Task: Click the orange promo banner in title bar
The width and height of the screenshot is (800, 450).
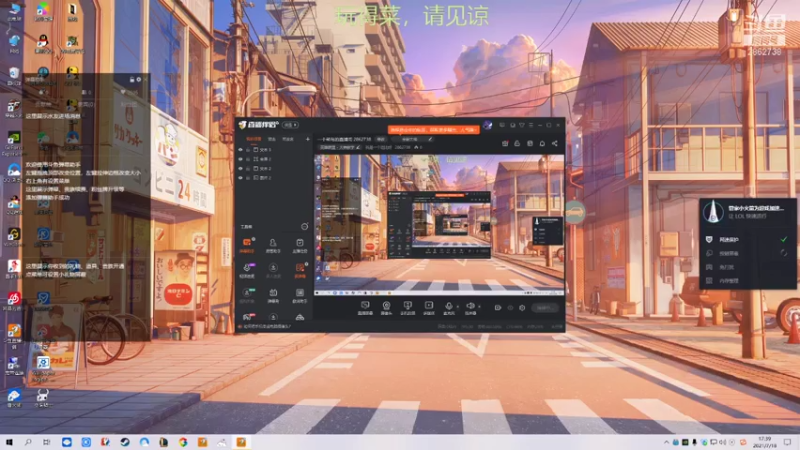Action: [x=434, y=130]
